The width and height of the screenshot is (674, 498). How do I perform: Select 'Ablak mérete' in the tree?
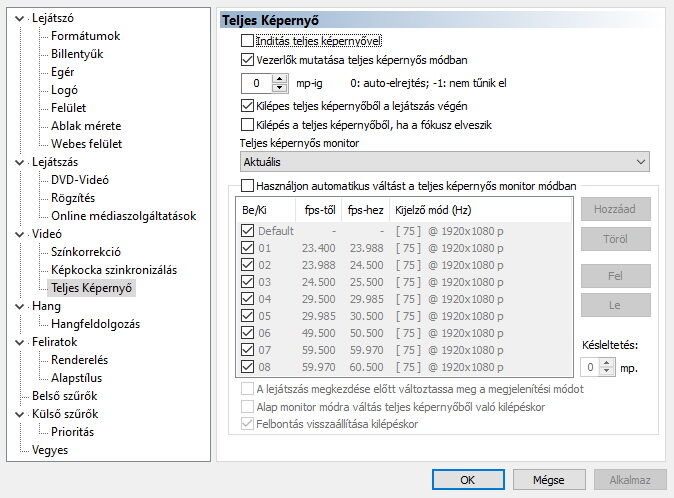86,126
